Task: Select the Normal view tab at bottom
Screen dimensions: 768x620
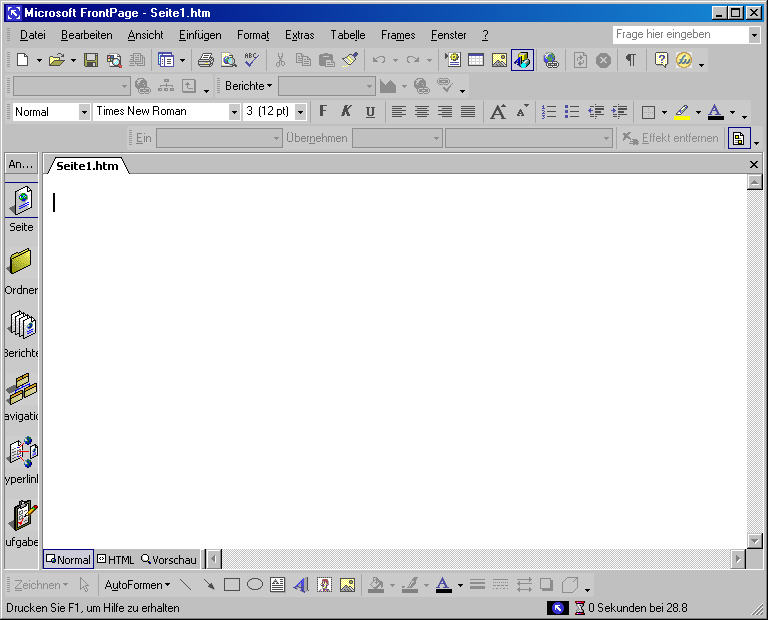Action: 68,559
